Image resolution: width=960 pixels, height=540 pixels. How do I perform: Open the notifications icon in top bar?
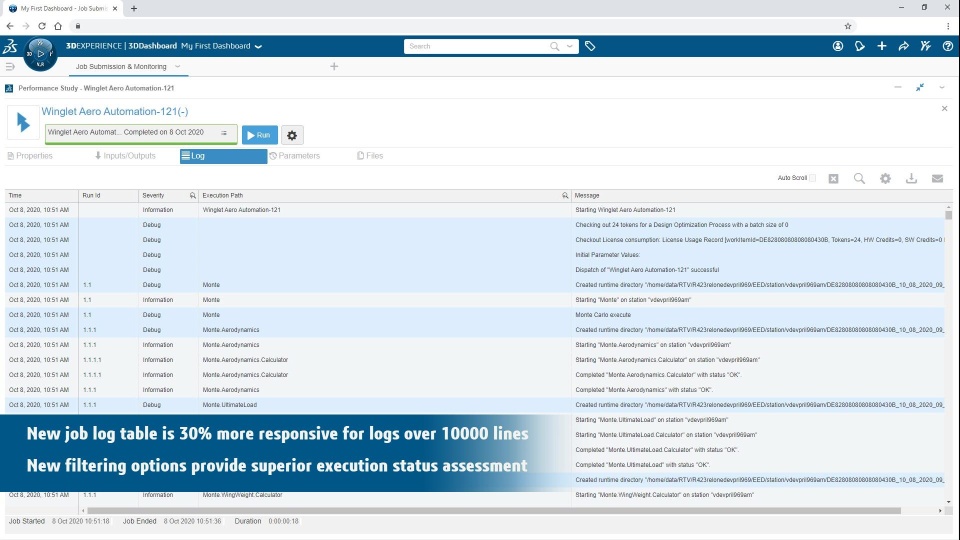(860, 46)
